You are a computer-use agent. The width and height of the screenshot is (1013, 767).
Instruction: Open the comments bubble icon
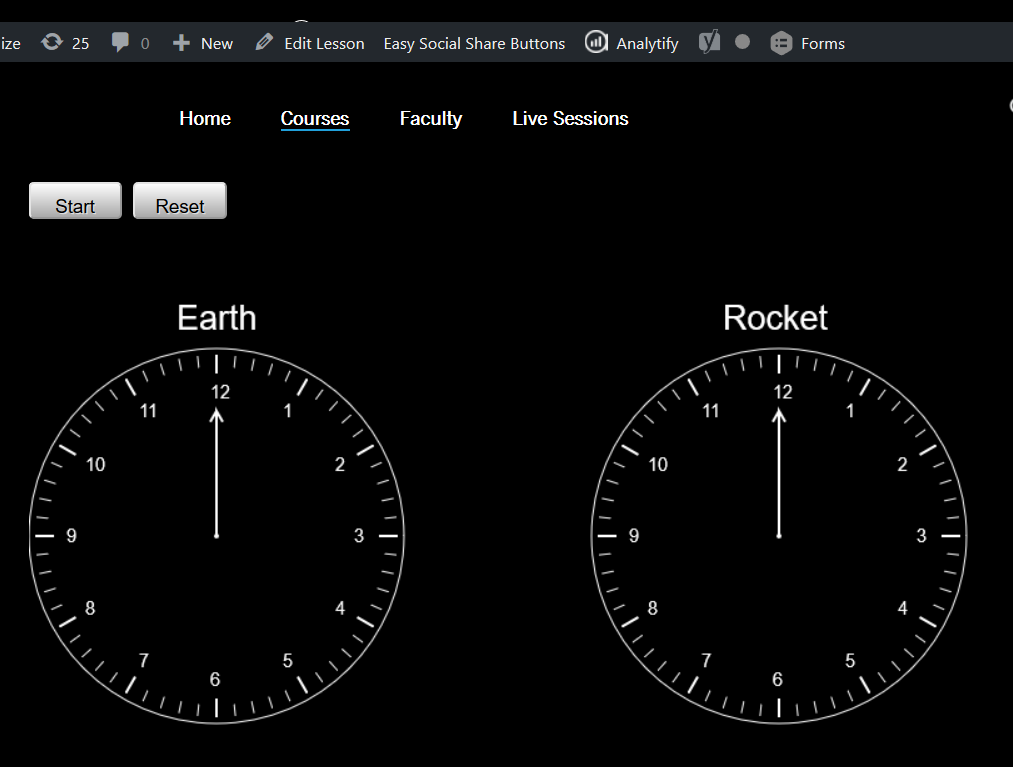(x=119, y=42)
